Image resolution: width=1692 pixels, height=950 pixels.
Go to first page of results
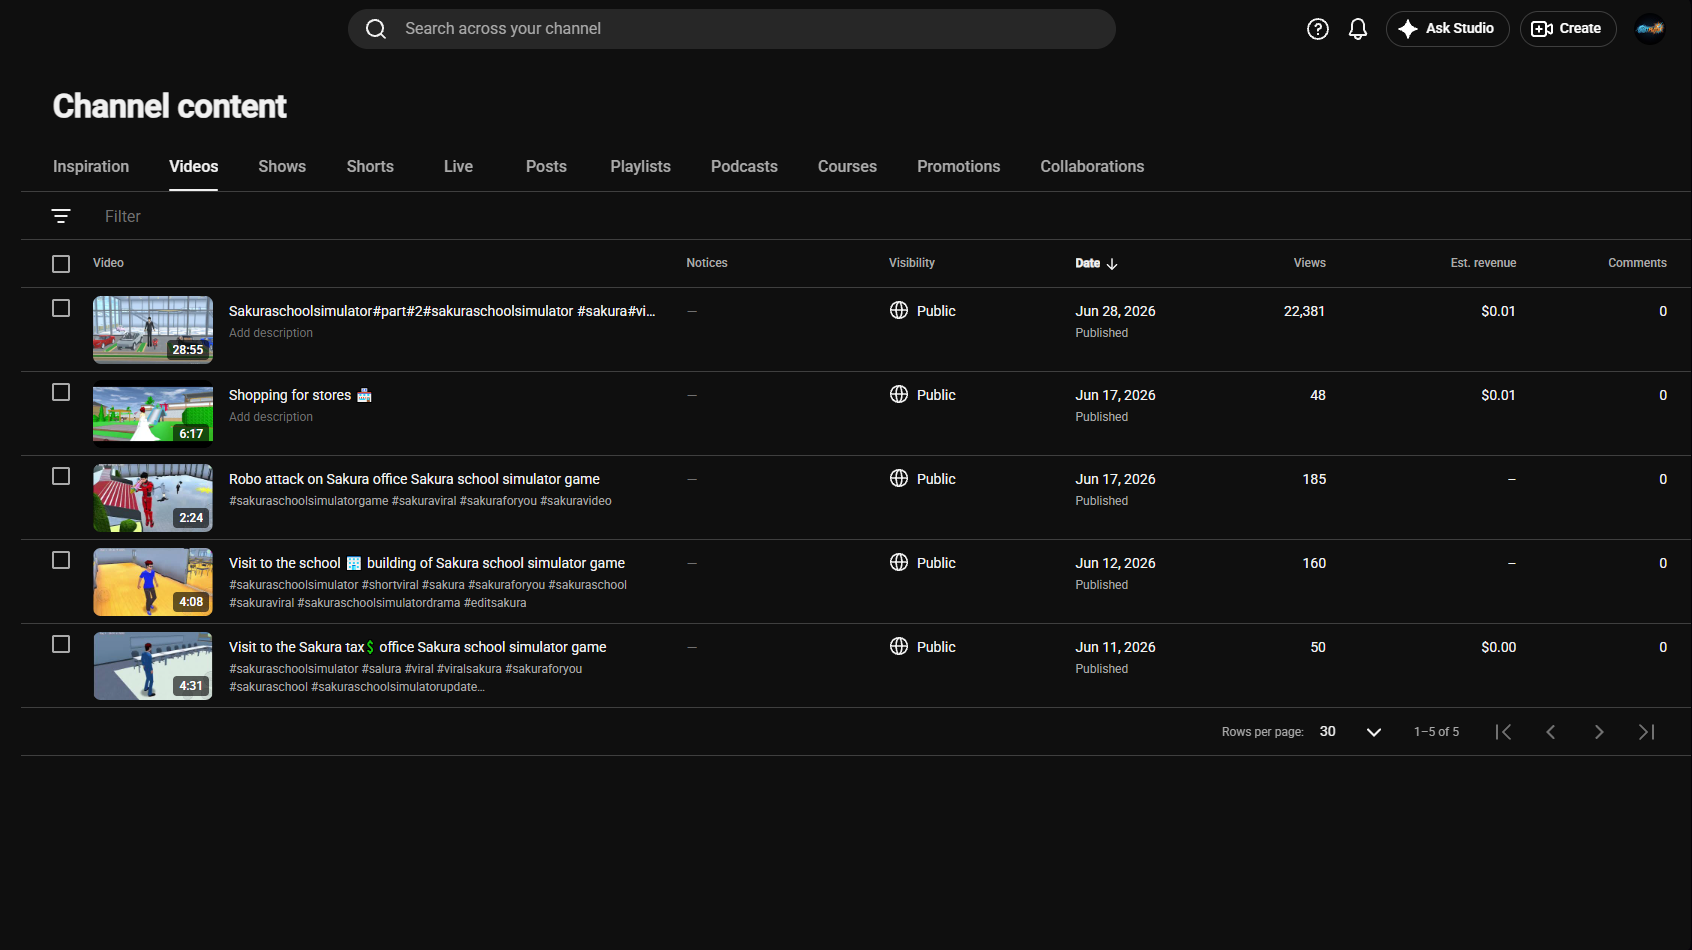[x=1503, y=732]
